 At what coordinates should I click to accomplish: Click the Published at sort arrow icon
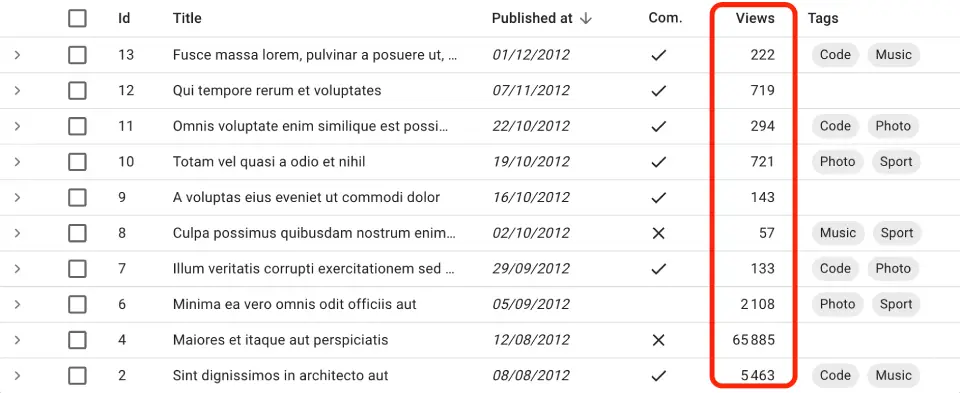[586, 18]
